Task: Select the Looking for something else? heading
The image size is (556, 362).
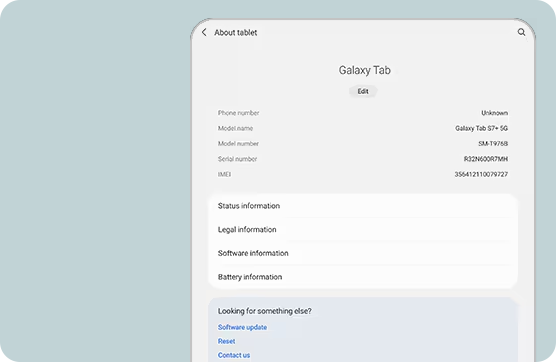Action: [265, 311]
